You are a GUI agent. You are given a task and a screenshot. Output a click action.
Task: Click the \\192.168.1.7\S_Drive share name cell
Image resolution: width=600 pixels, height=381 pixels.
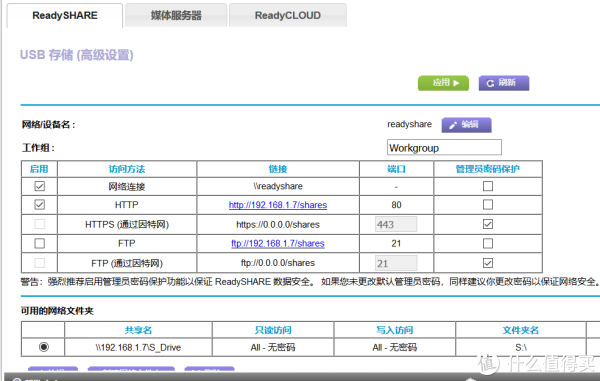point(138,347)
